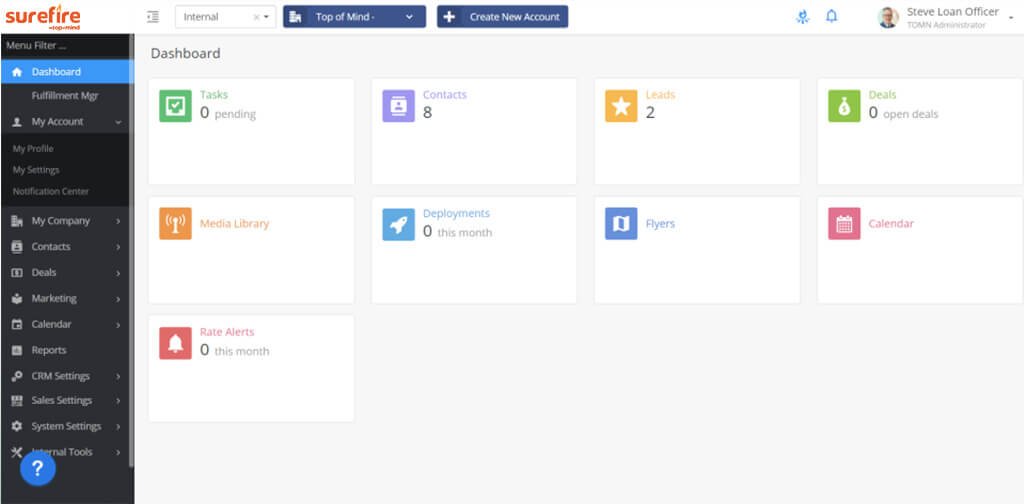Open the Contacts link on the dashboard tile
Screen dimensions: 1024x504
coord(445,95)
